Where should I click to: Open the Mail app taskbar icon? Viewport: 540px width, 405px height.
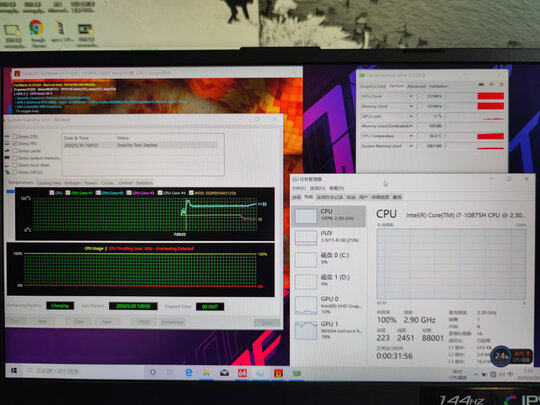225,373
